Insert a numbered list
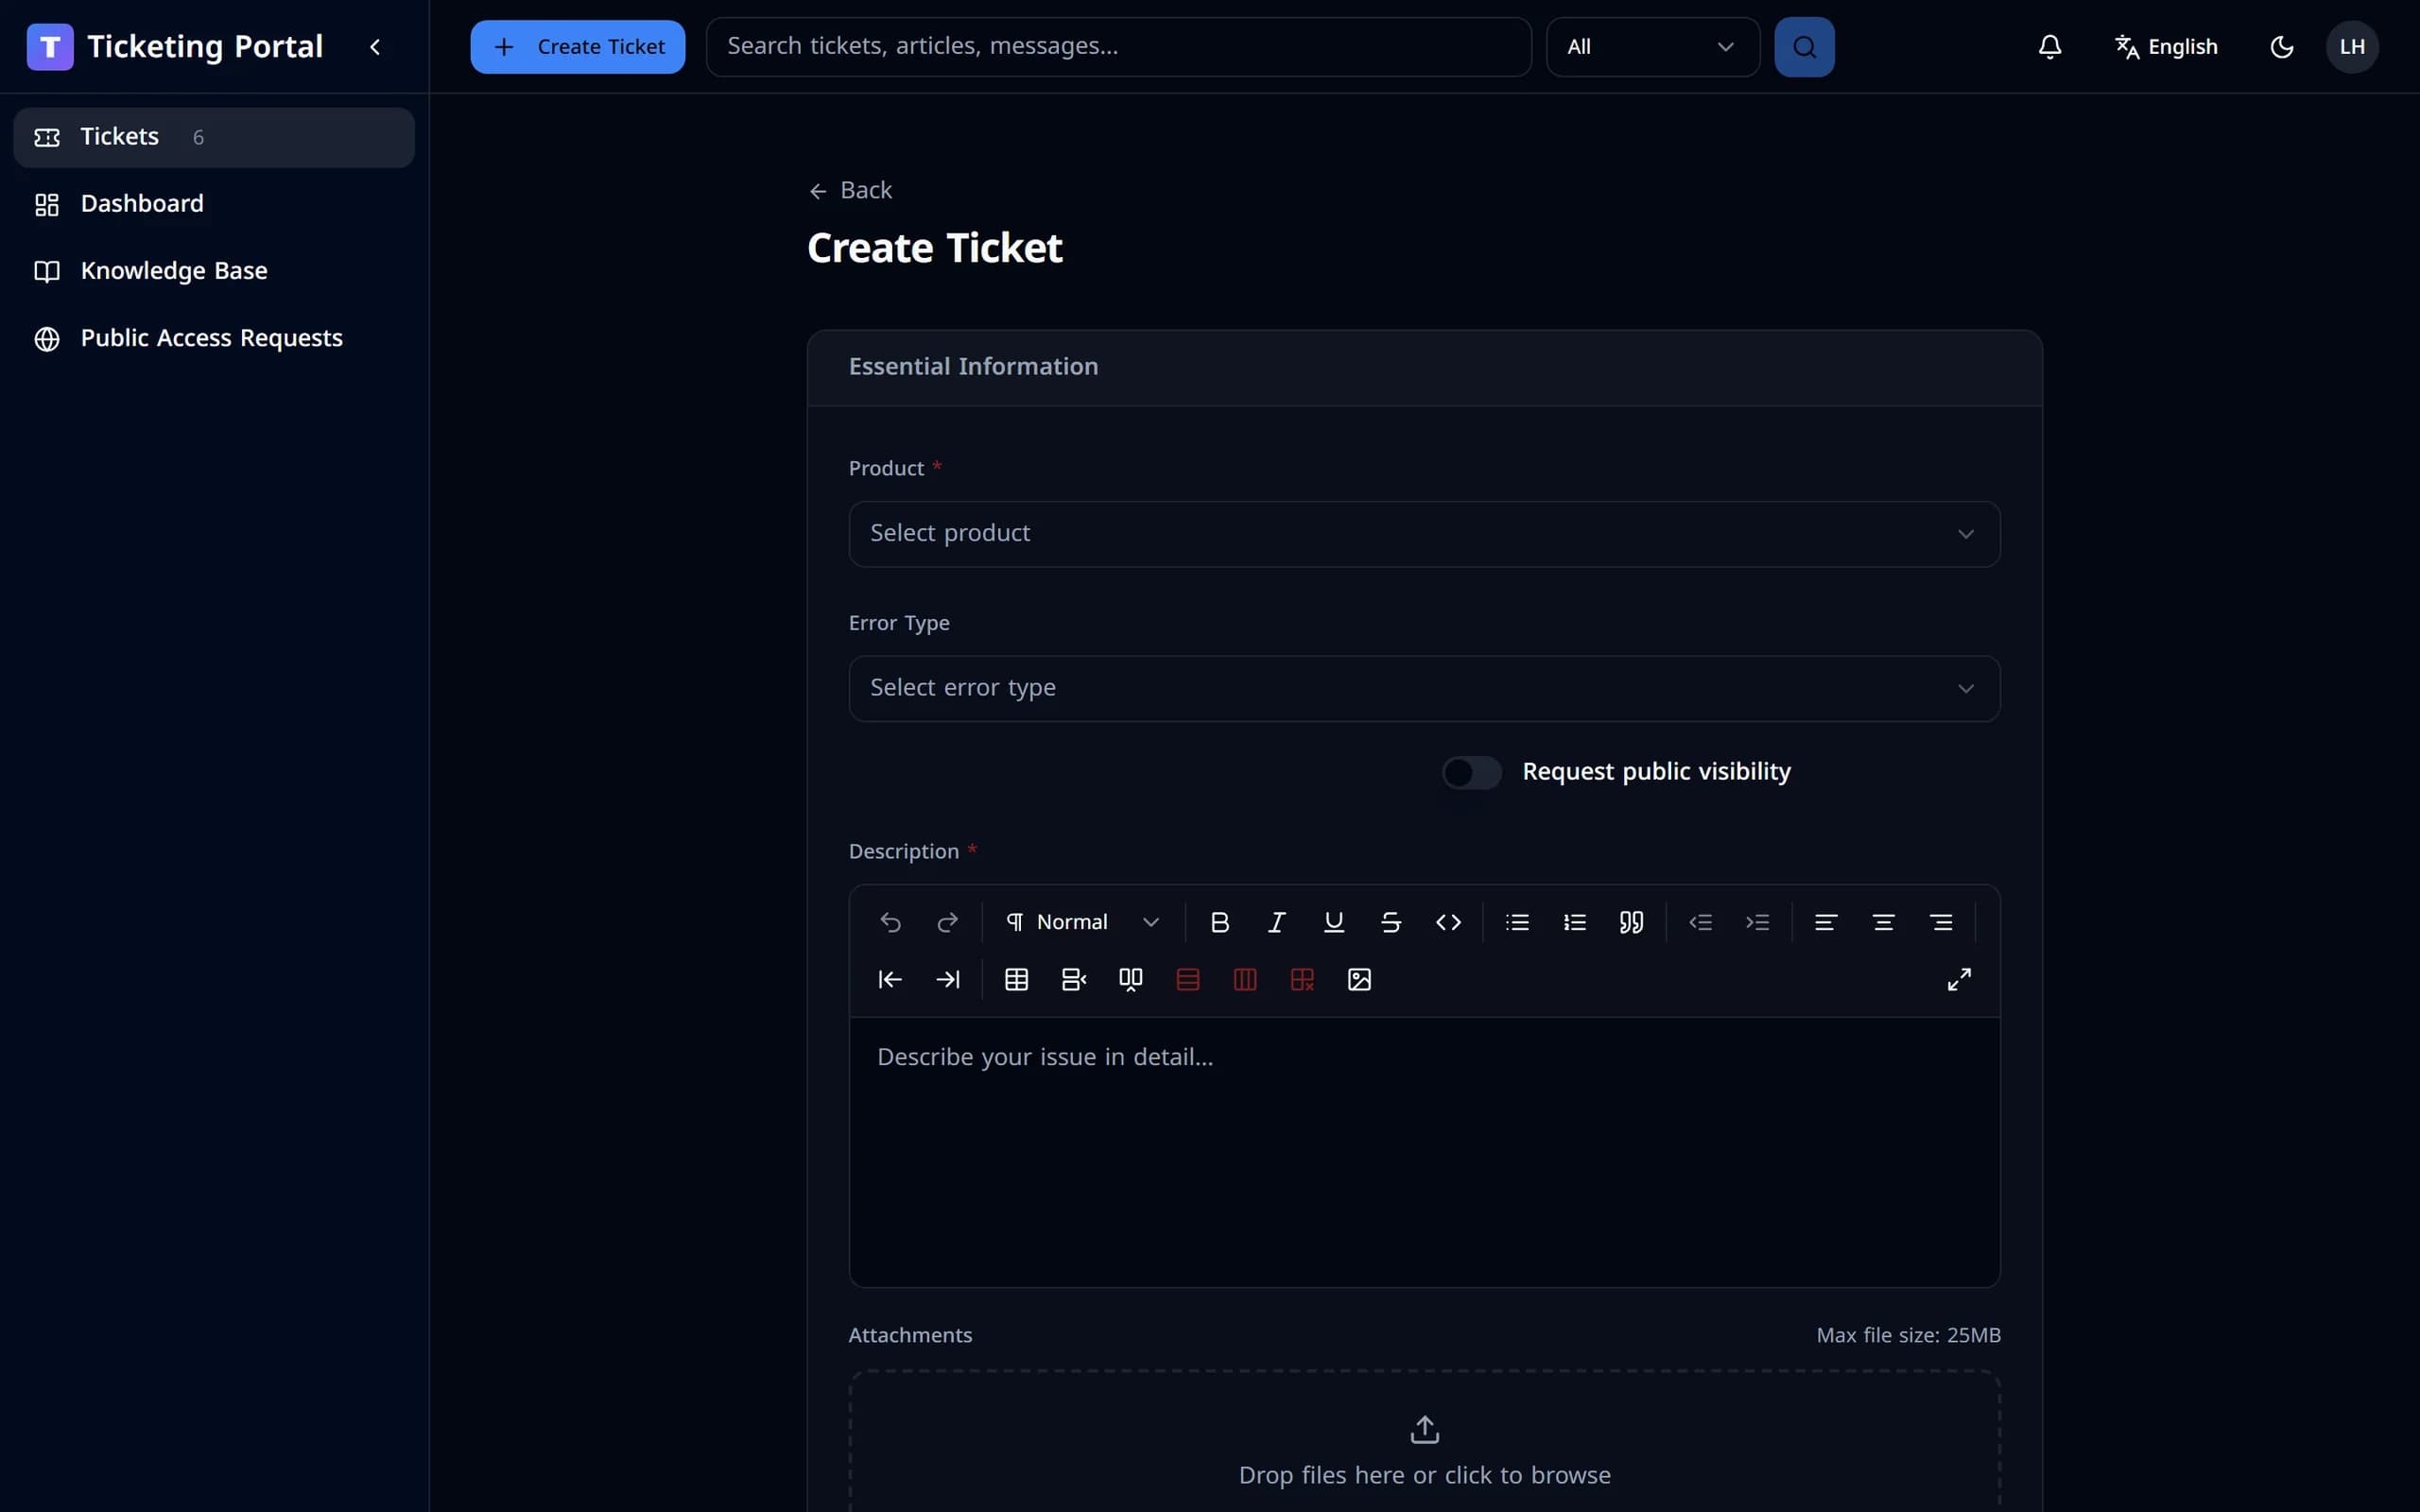This screenshot has height=1512, width=2420. coord(1574,922)
